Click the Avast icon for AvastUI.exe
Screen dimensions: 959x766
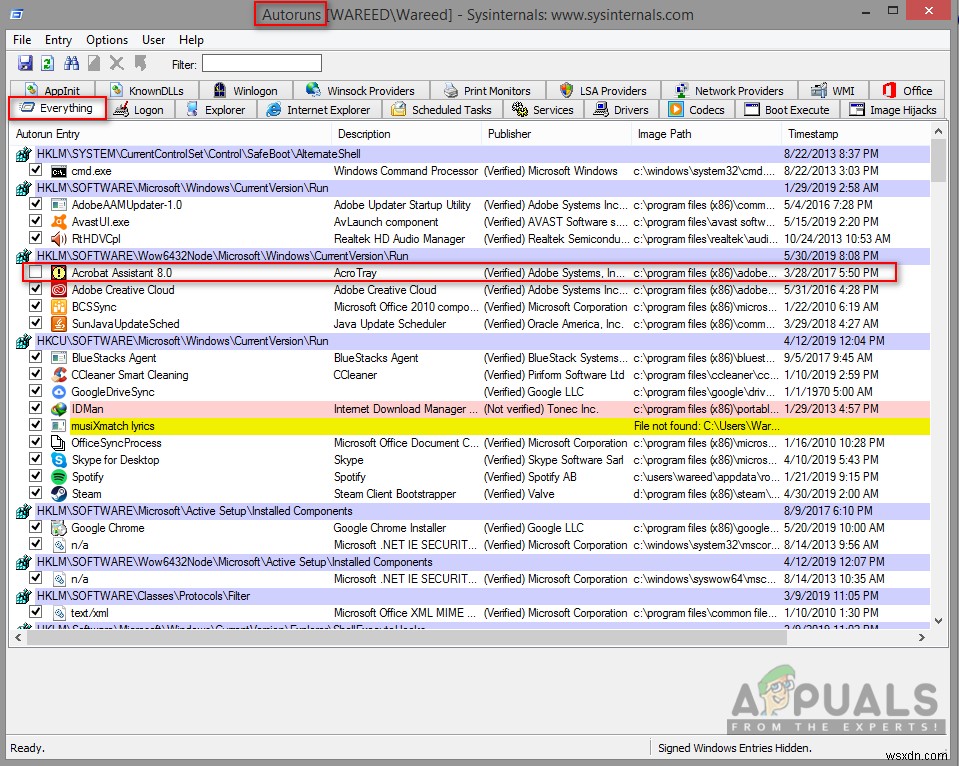[x=59, y=221]
